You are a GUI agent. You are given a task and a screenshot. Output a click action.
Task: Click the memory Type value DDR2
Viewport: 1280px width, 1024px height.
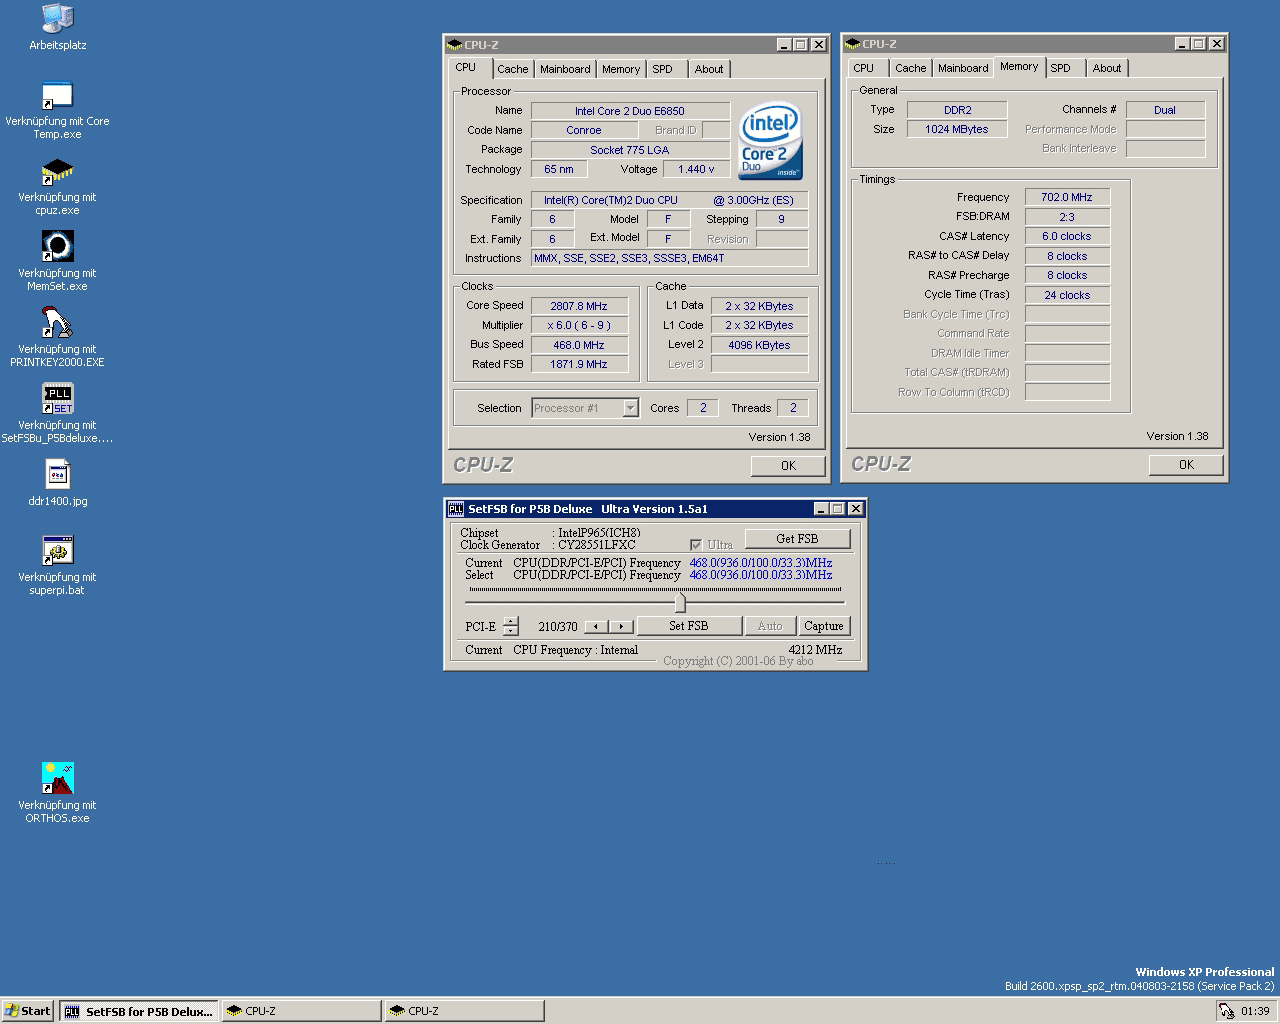pyautogui.click(x=957, y=110)
